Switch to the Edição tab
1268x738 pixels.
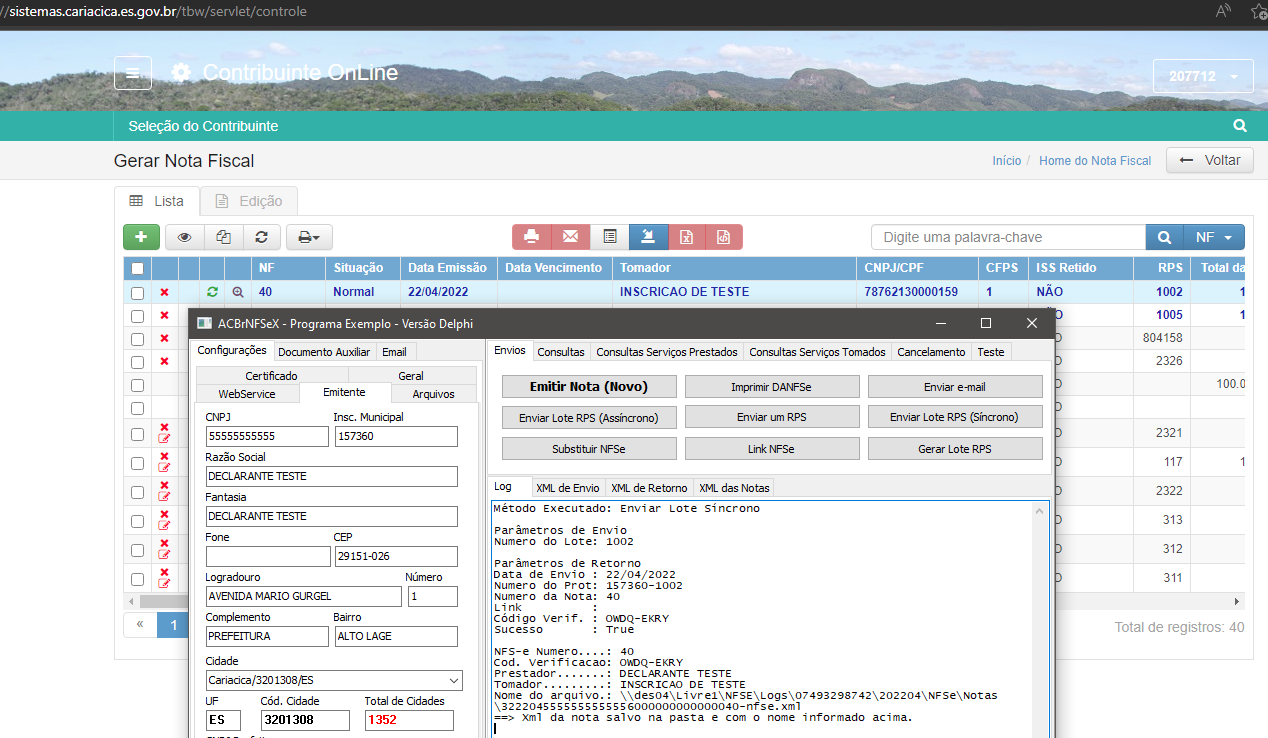(x=249, y=201)
